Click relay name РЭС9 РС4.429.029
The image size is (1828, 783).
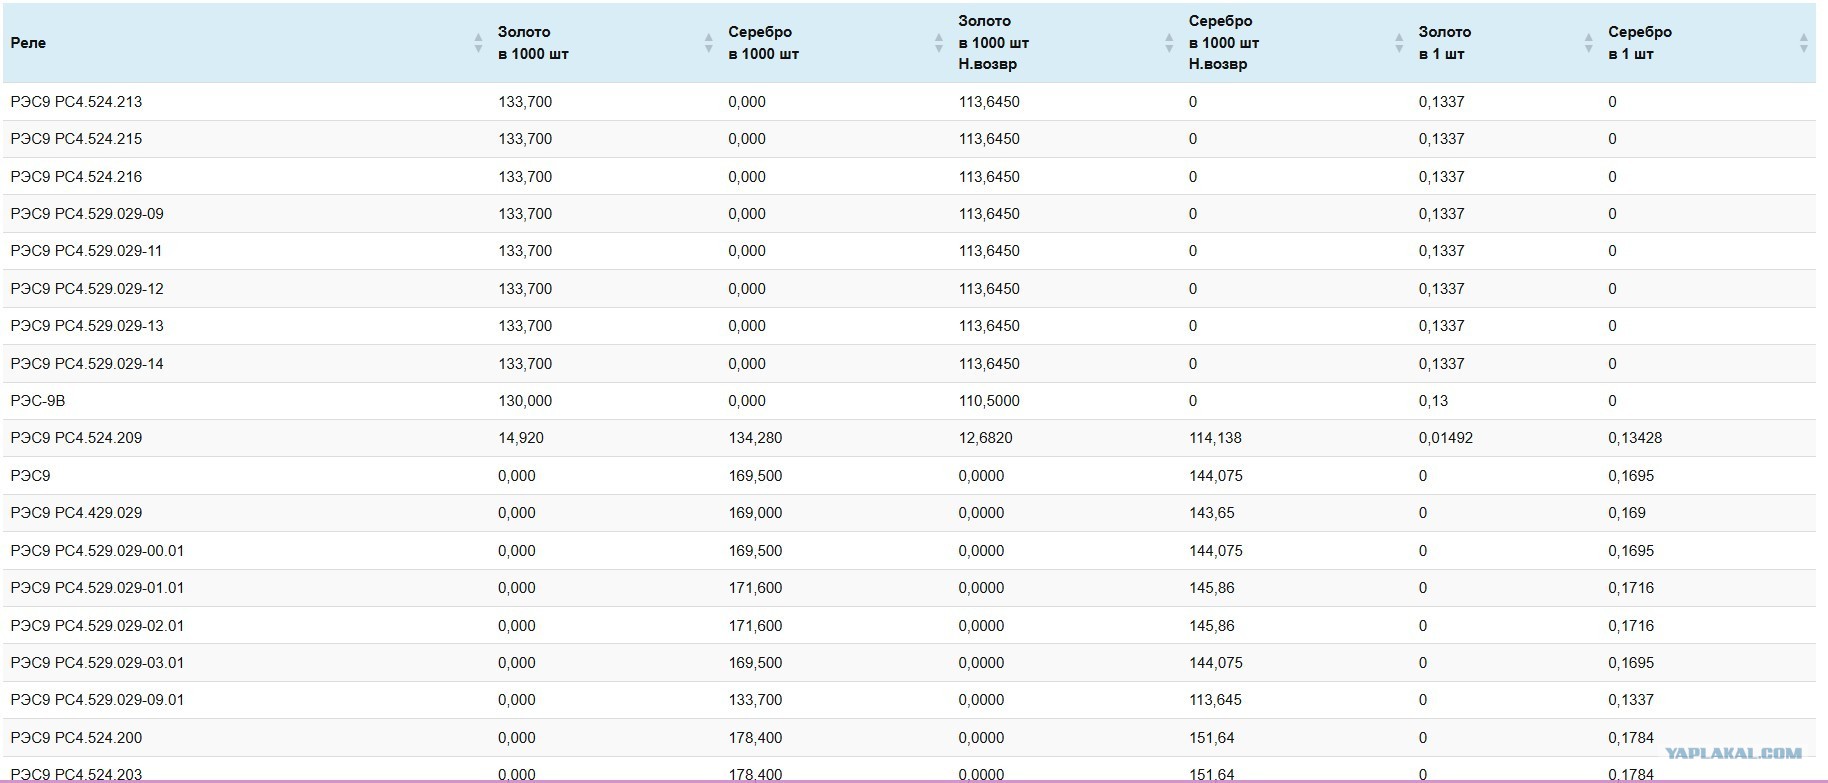pos(76,513)
